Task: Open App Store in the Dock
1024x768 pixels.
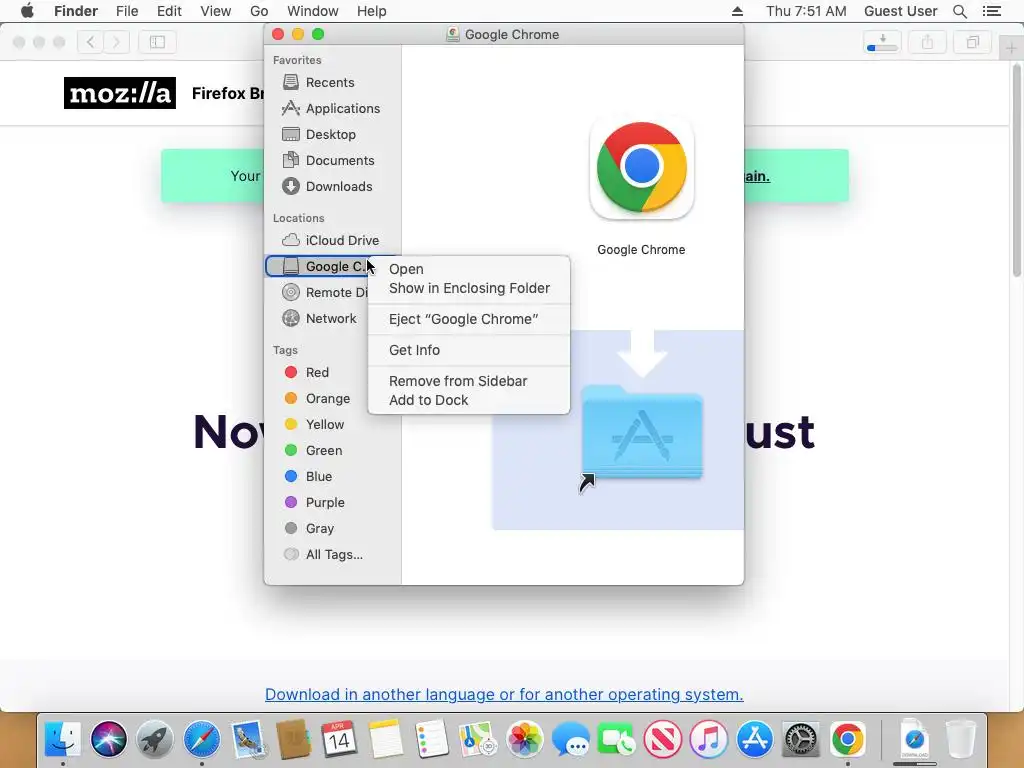Action: point(754,739)
